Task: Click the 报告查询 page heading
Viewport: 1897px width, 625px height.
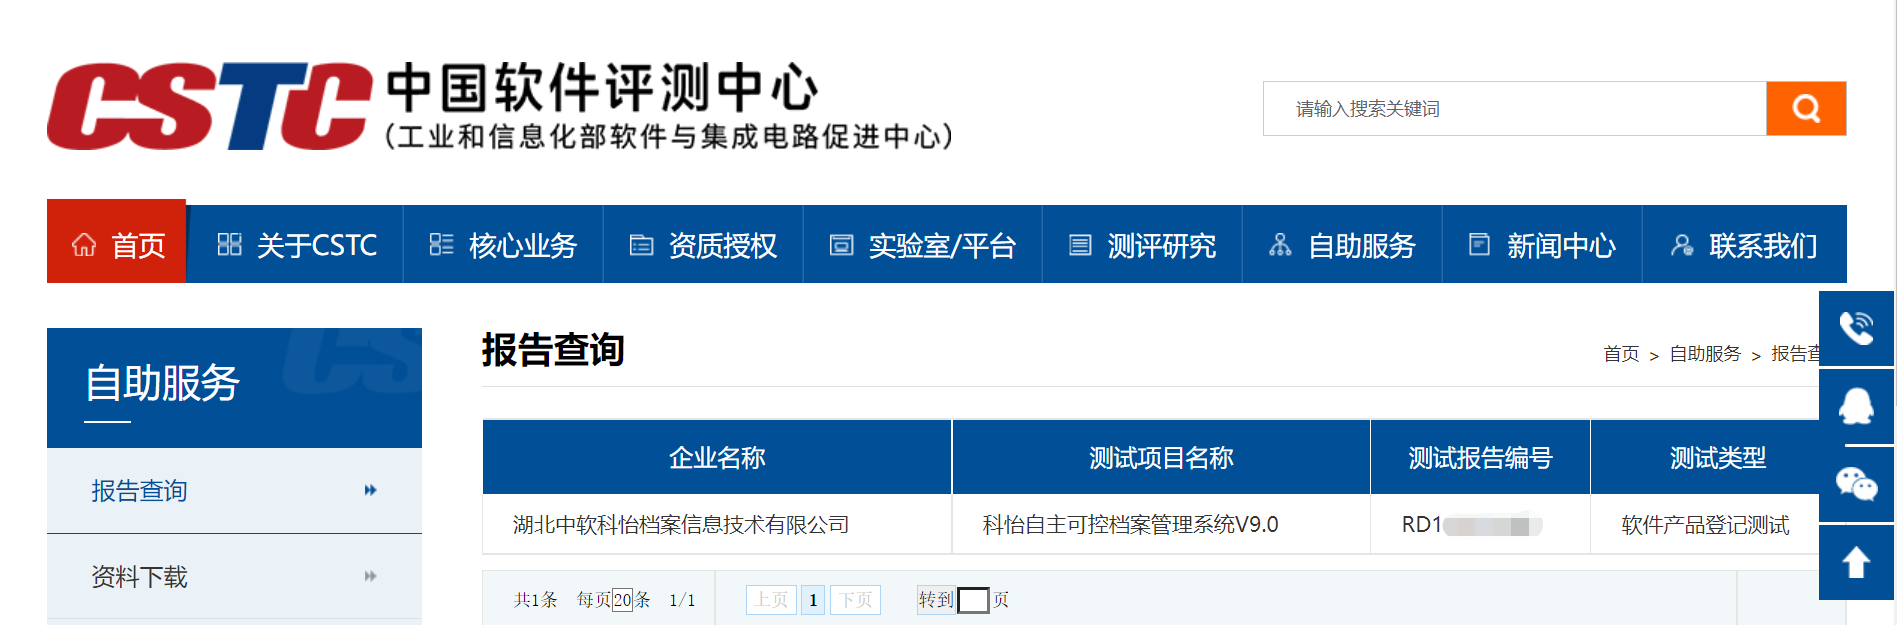Action: pos(553,350)
